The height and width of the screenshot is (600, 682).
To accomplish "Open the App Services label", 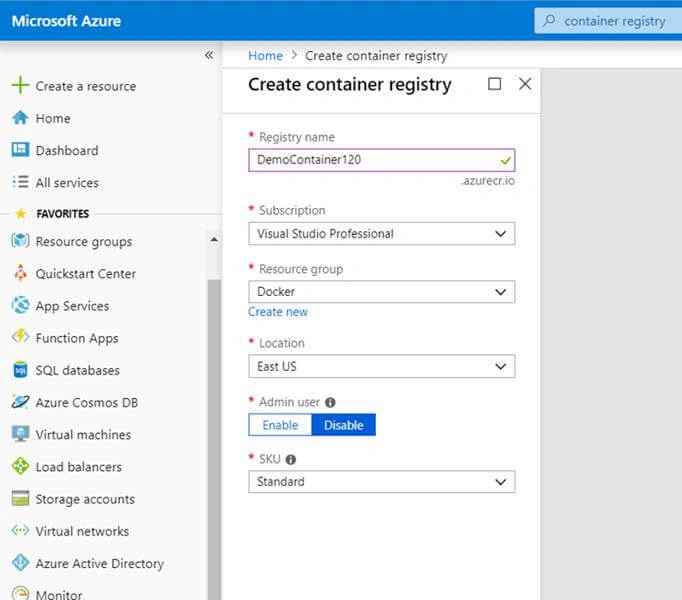I will pos(72,306).
